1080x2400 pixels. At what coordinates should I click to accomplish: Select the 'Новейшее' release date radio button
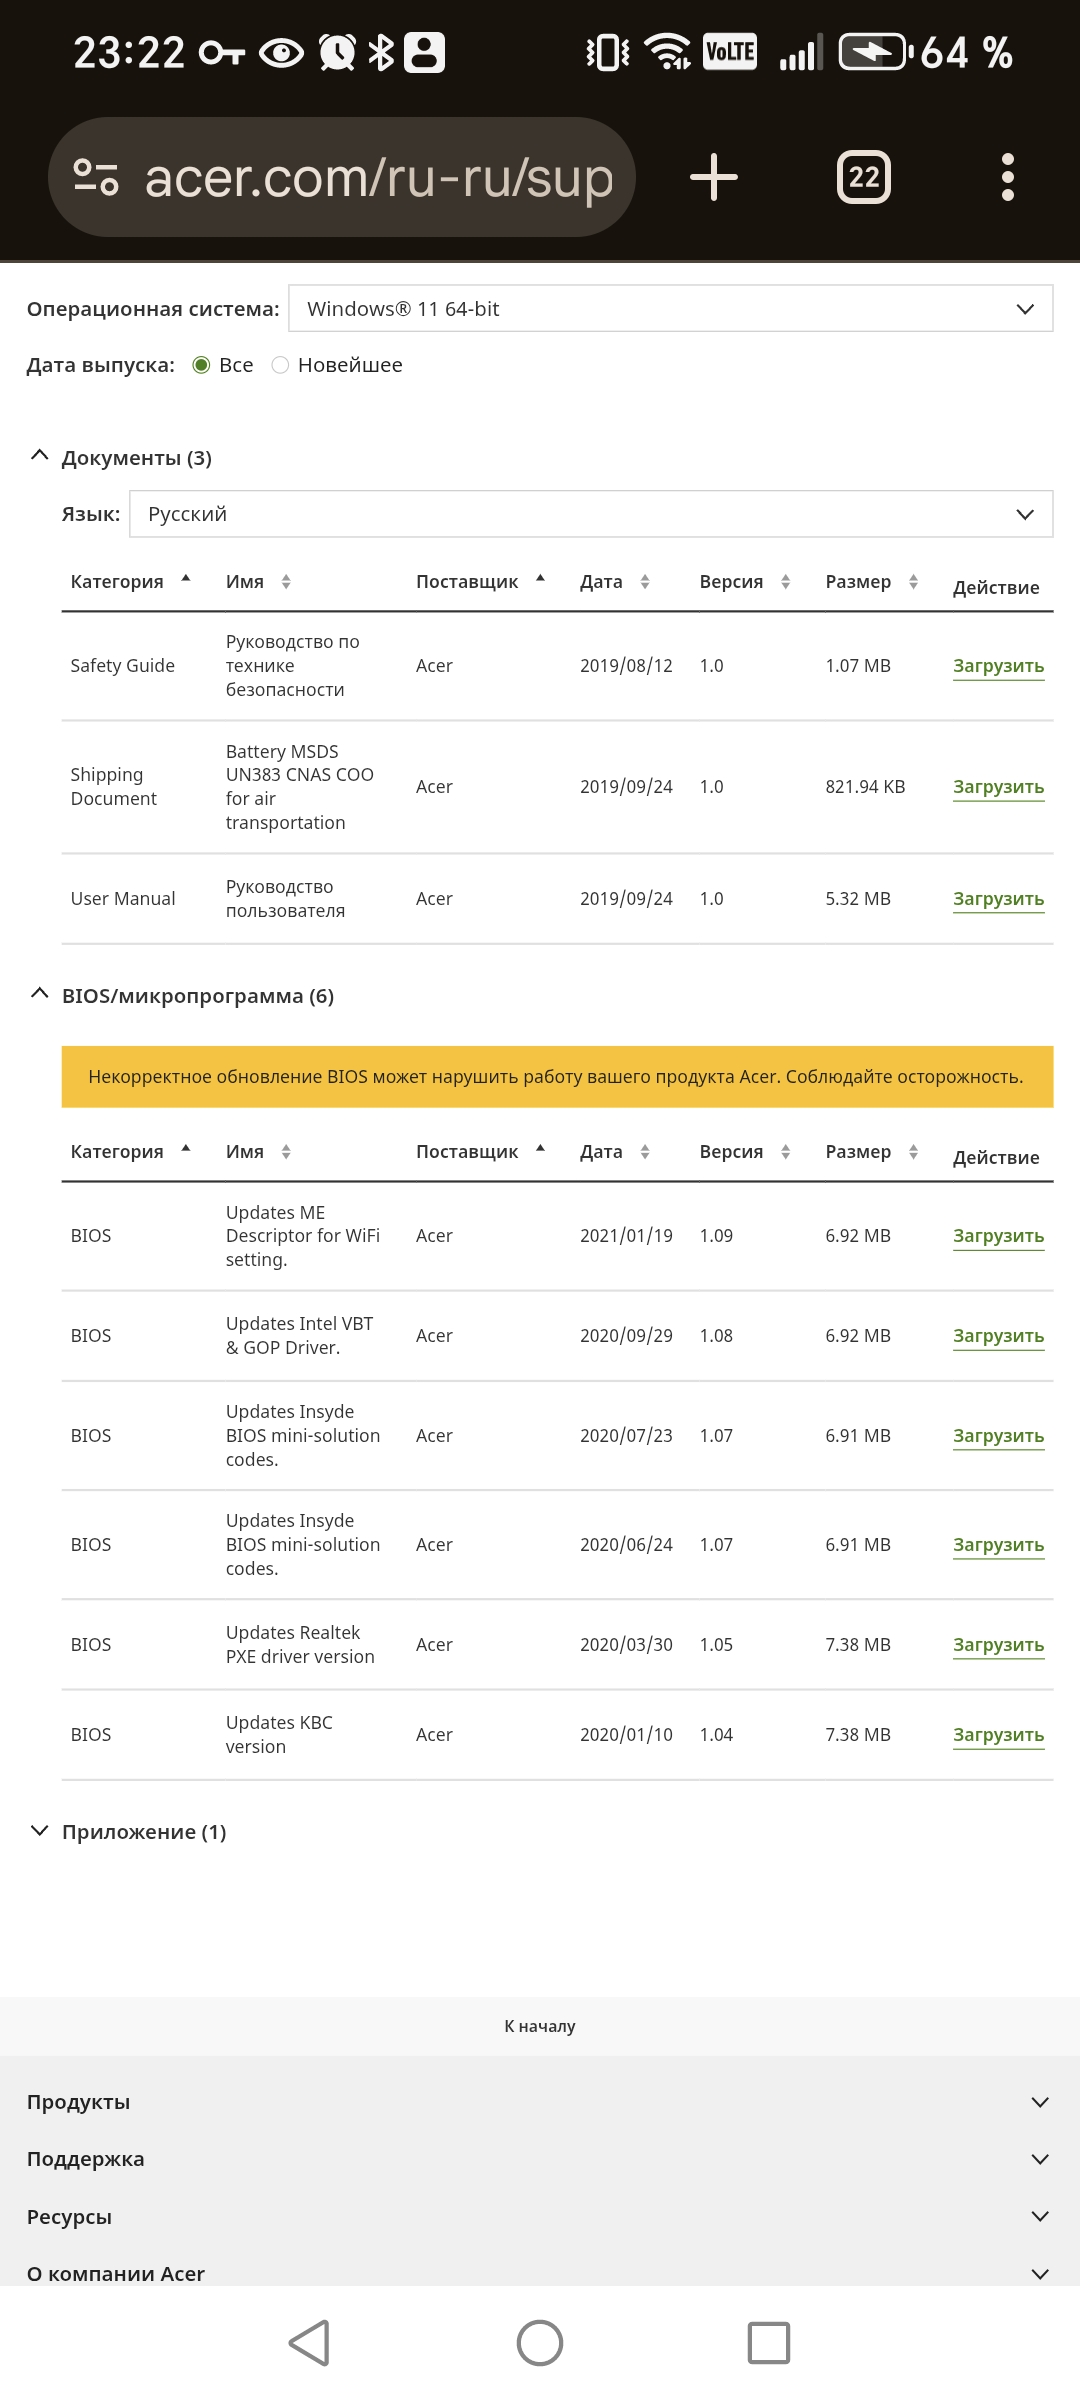click(x=281, y=365)
